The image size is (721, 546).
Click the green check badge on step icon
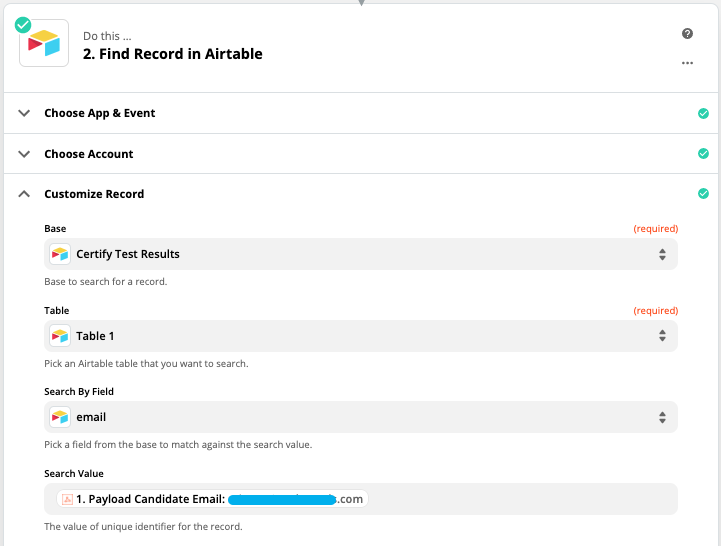click(x=23, y=24)
